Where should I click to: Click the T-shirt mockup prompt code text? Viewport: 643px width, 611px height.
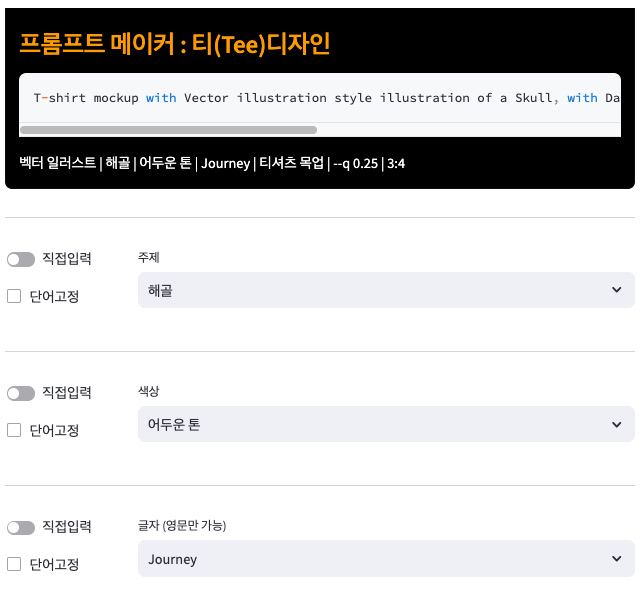point(300,98)
